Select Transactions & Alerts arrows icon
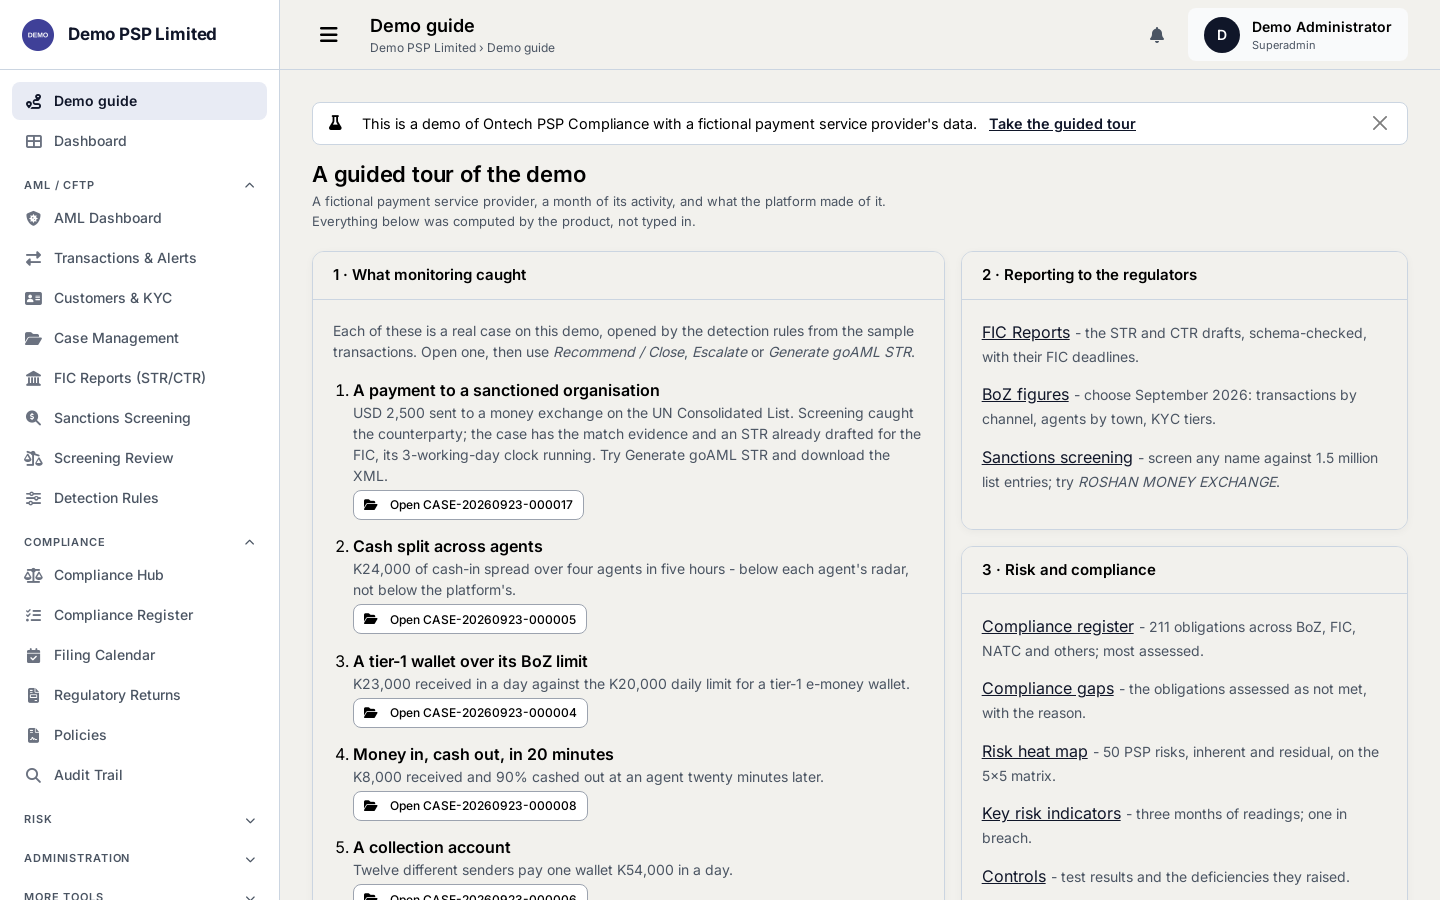 point(33,258)
